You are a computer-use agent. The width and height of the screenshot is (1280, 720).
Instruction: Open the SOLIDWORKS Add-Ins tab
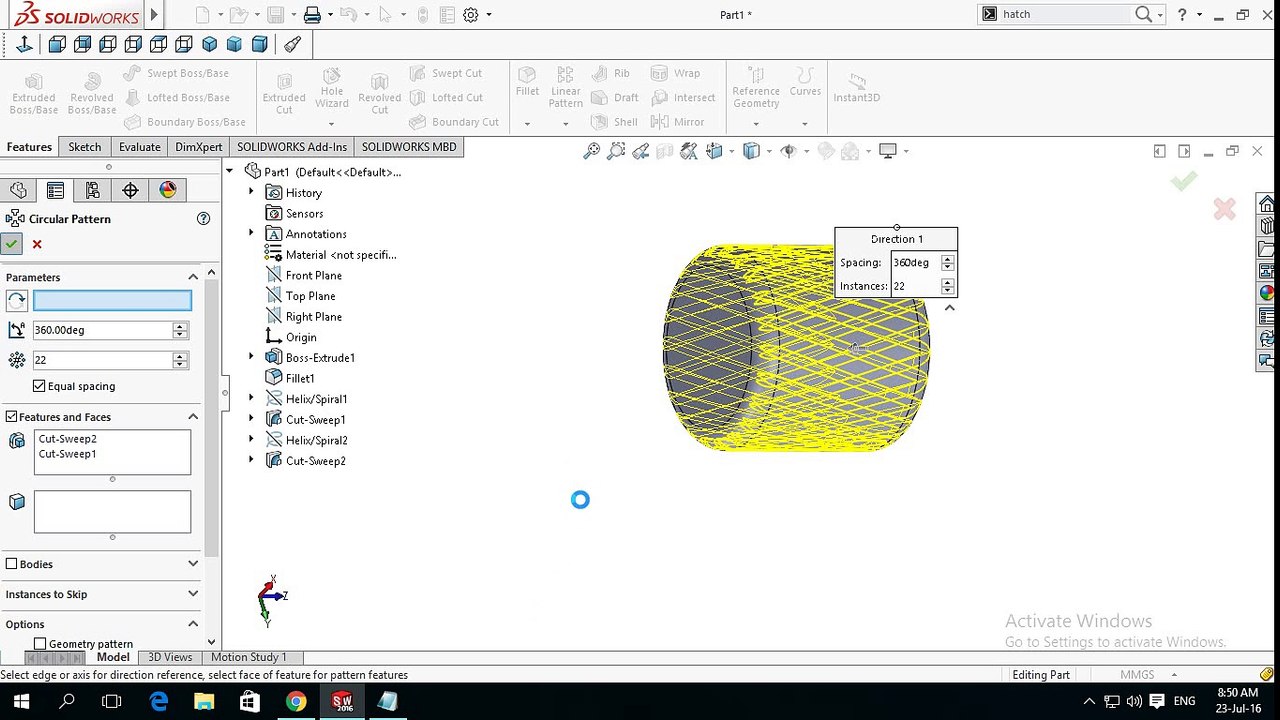[292, 147]
